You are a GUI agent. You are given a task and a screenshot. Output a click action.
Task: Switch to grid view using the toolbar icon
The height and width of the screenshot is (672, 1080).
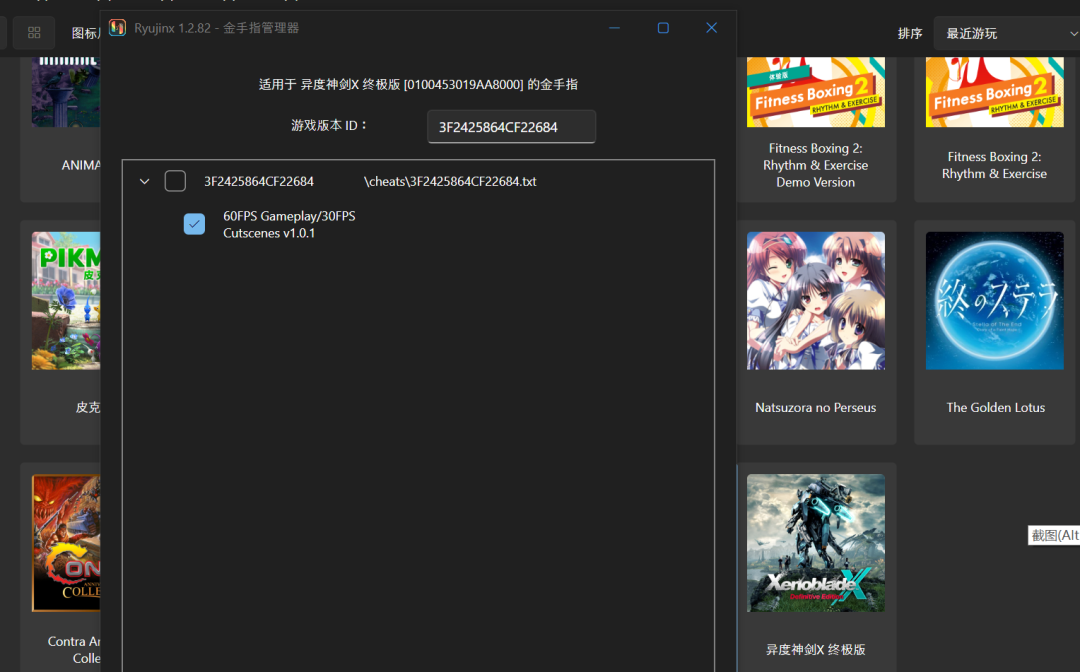pos(34,33)
